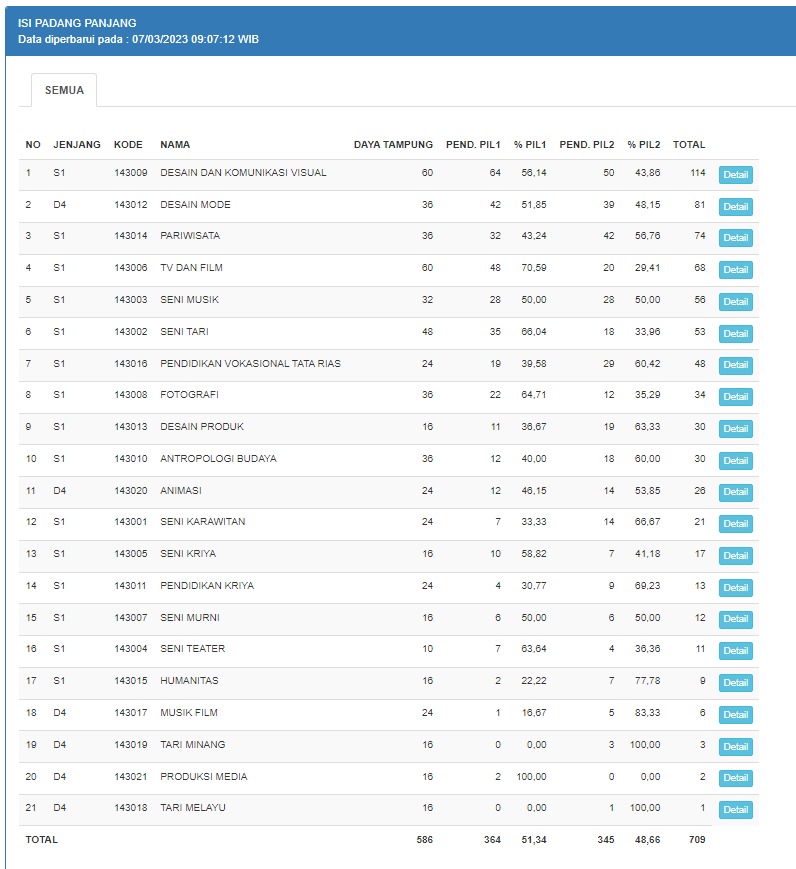Open Detail for Animasi
Viewport: 796px width, 869px height.
tap(736, 492)
